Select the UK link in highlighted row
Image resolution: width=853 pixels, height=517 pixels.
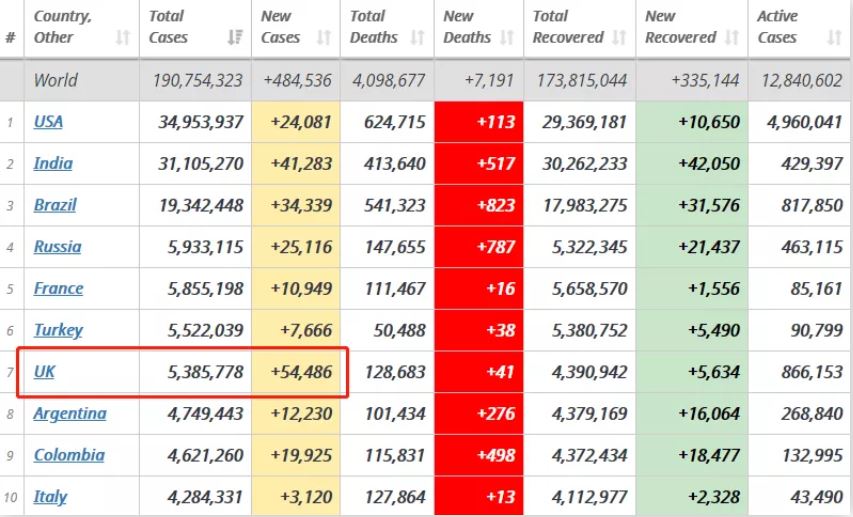click(44, 372)
